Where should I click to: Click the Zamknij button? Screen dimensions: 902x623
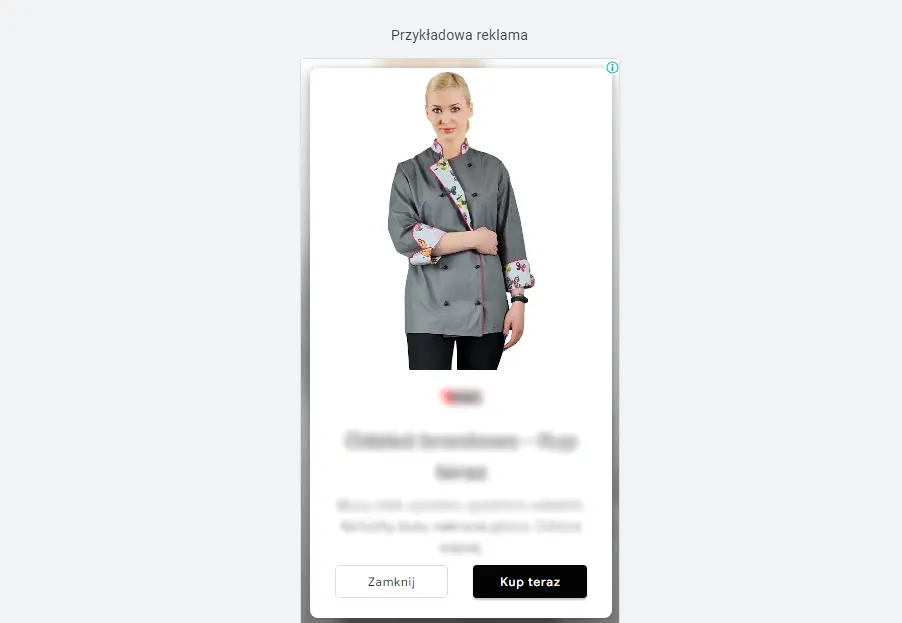click(391, 582)
